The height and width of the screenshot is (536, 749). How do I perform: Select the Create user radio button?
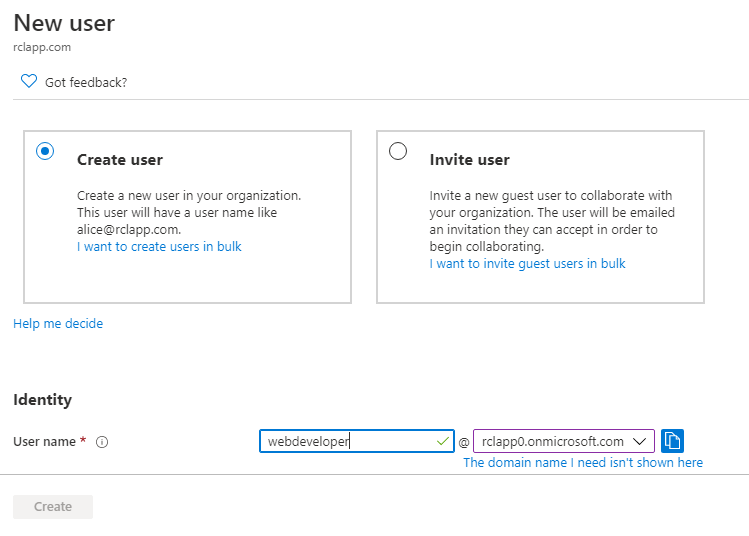[x=45, y=151]
